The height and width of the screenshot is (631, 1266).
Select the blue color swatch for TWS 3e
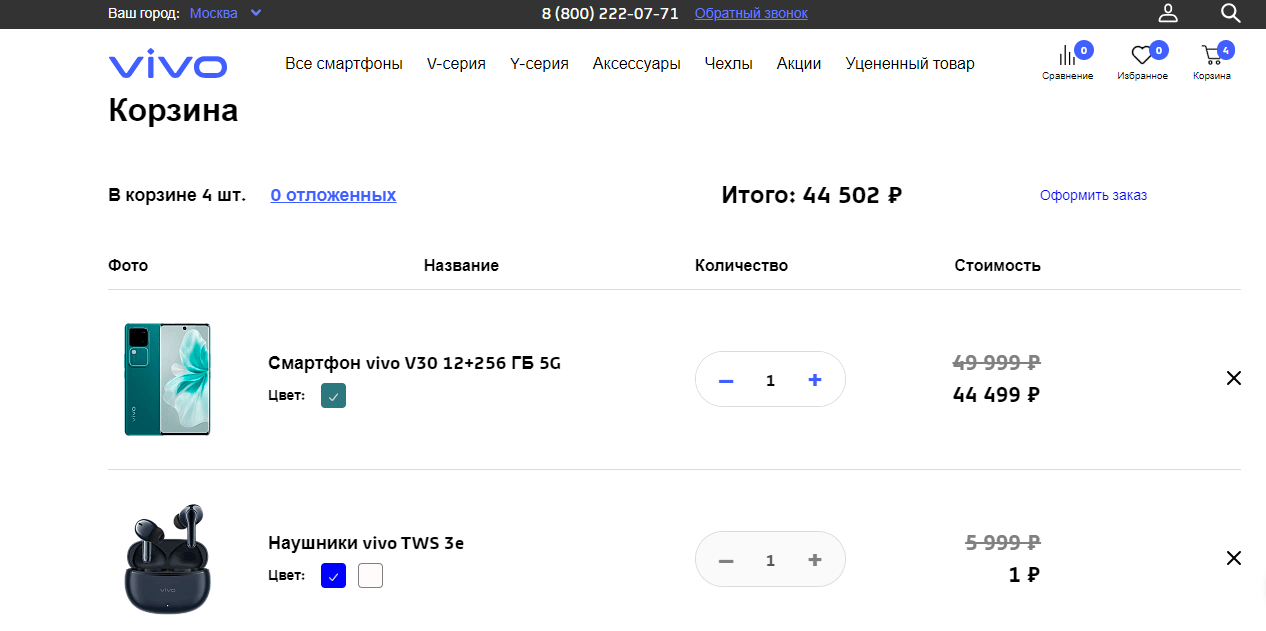[x=333, y=576]
